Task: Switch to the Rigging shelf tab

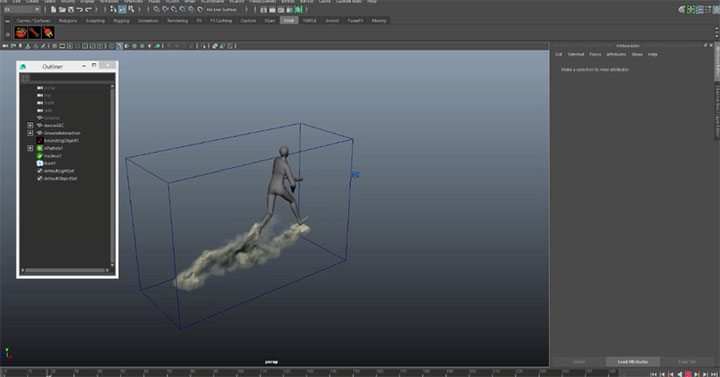Action: [121, 21]
